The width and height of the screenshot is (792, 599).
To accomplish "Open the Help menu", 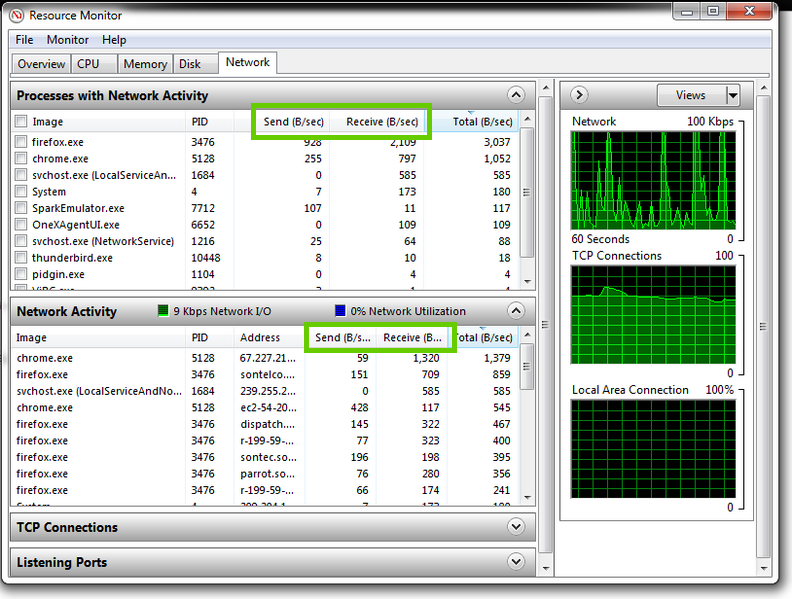I will (x=114, y=39).
